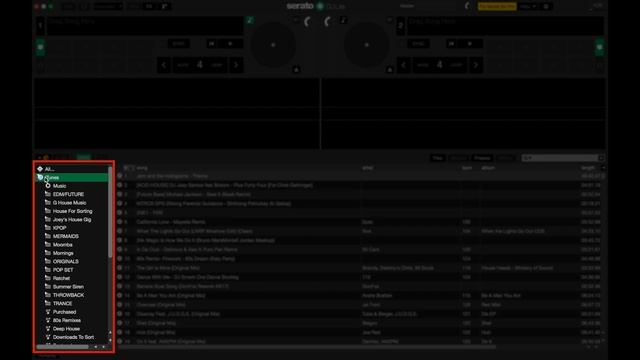Click the G House Music folder icon
This screenshot has height=360, width=640.
point(48,202)
